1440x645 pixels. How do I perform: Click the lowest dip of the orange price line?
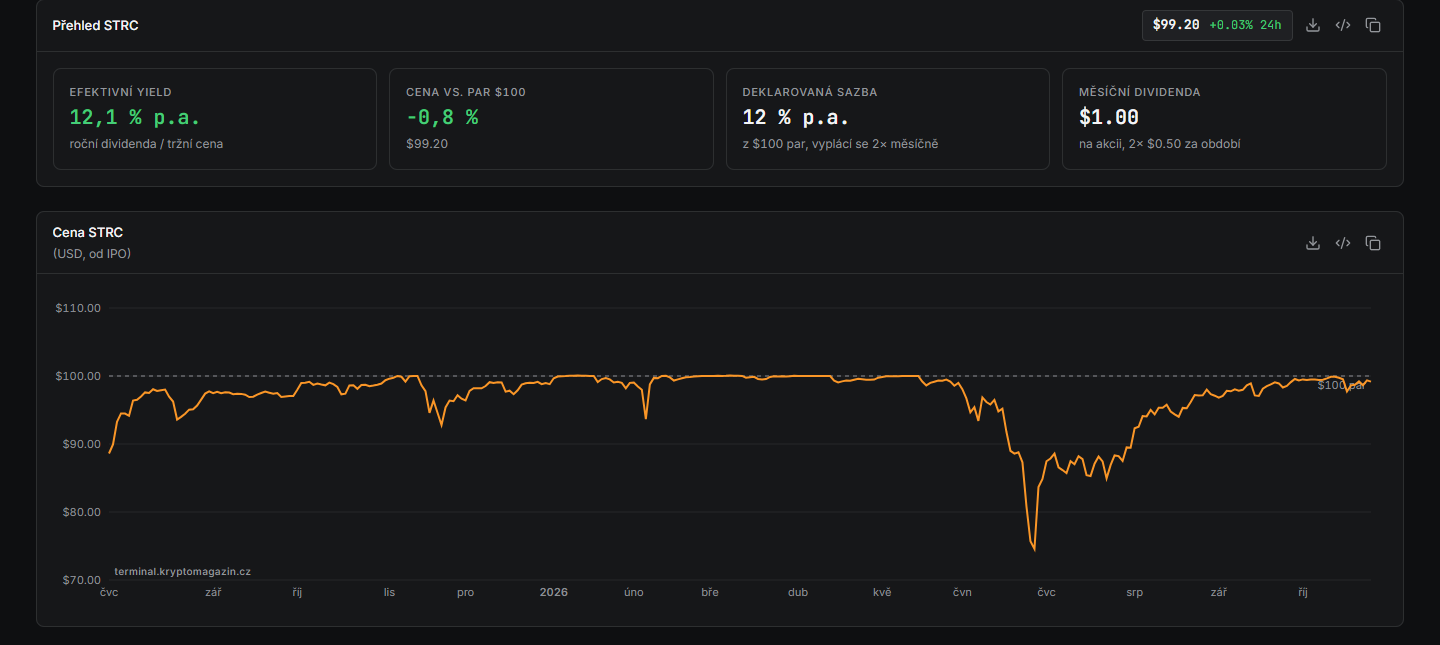pos(1034,549)
